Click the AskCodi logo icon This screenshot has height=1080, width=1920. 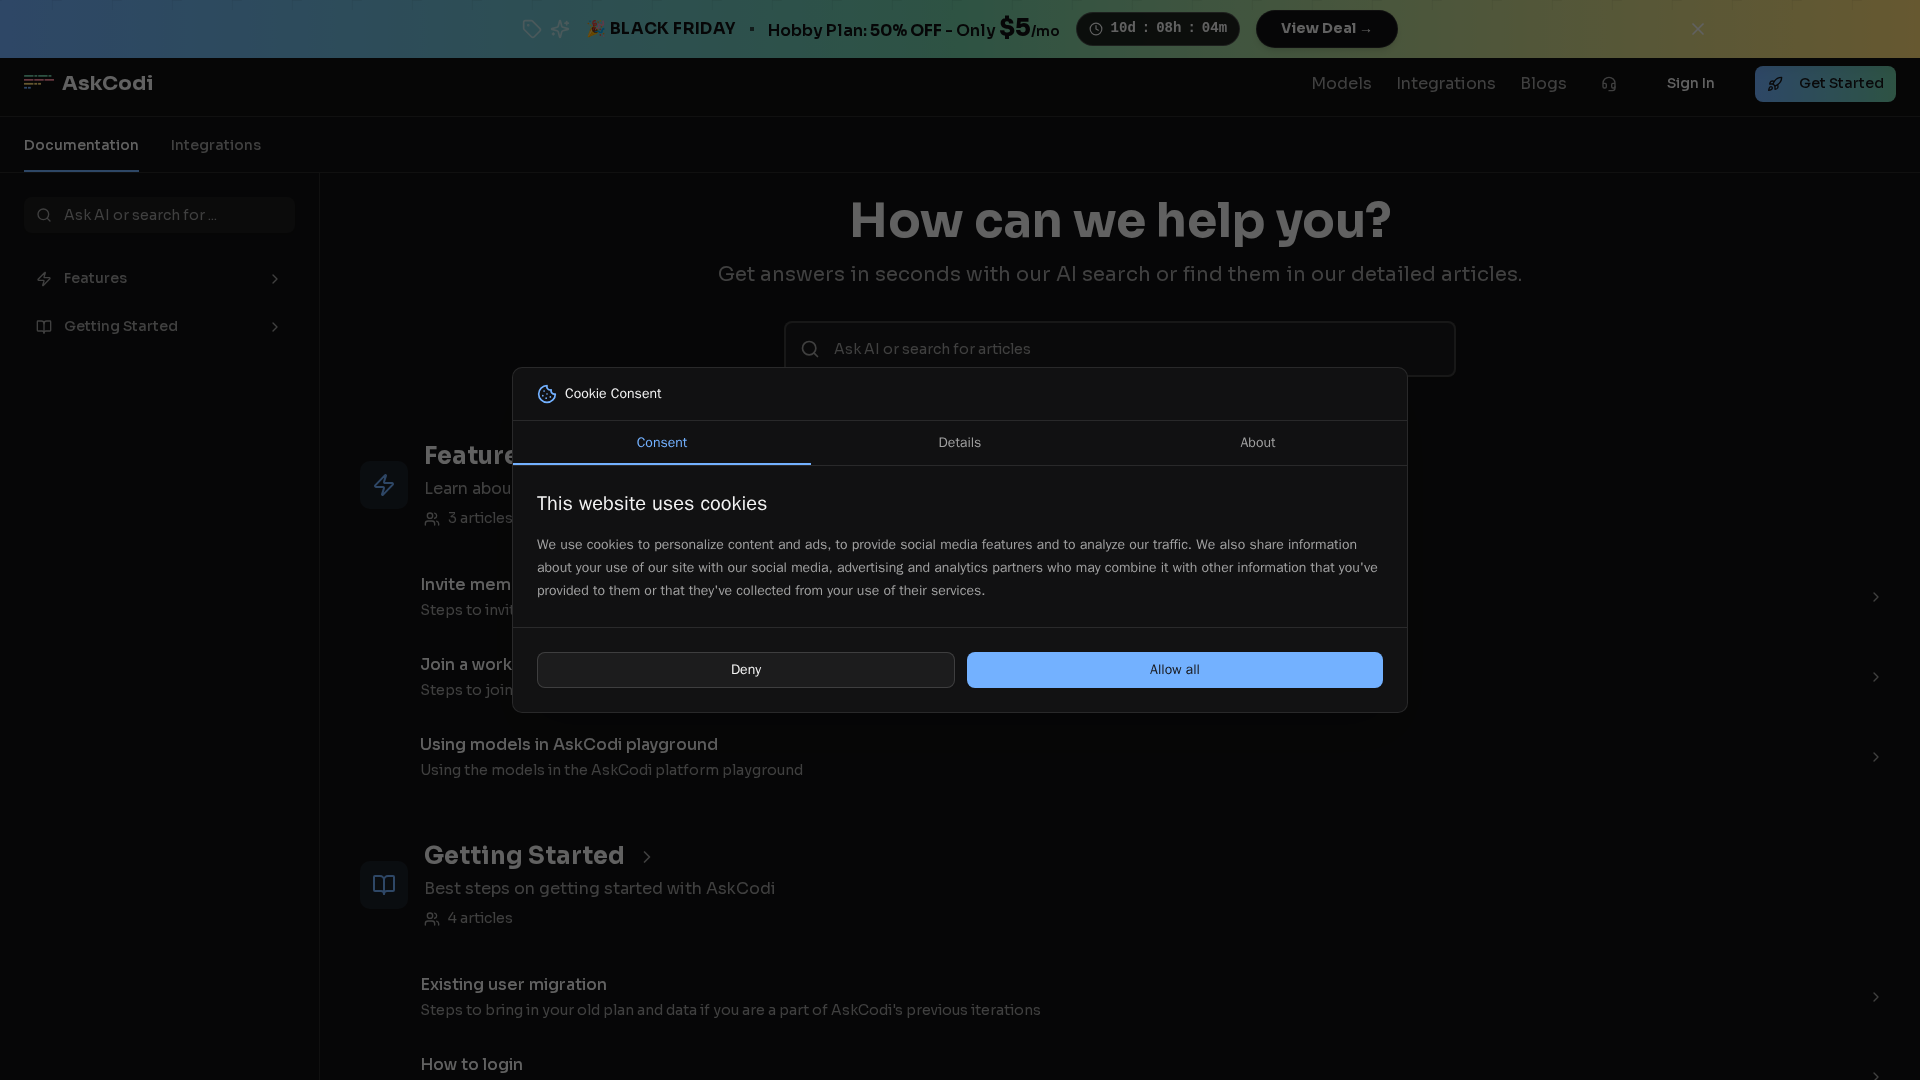click(38, 83)
